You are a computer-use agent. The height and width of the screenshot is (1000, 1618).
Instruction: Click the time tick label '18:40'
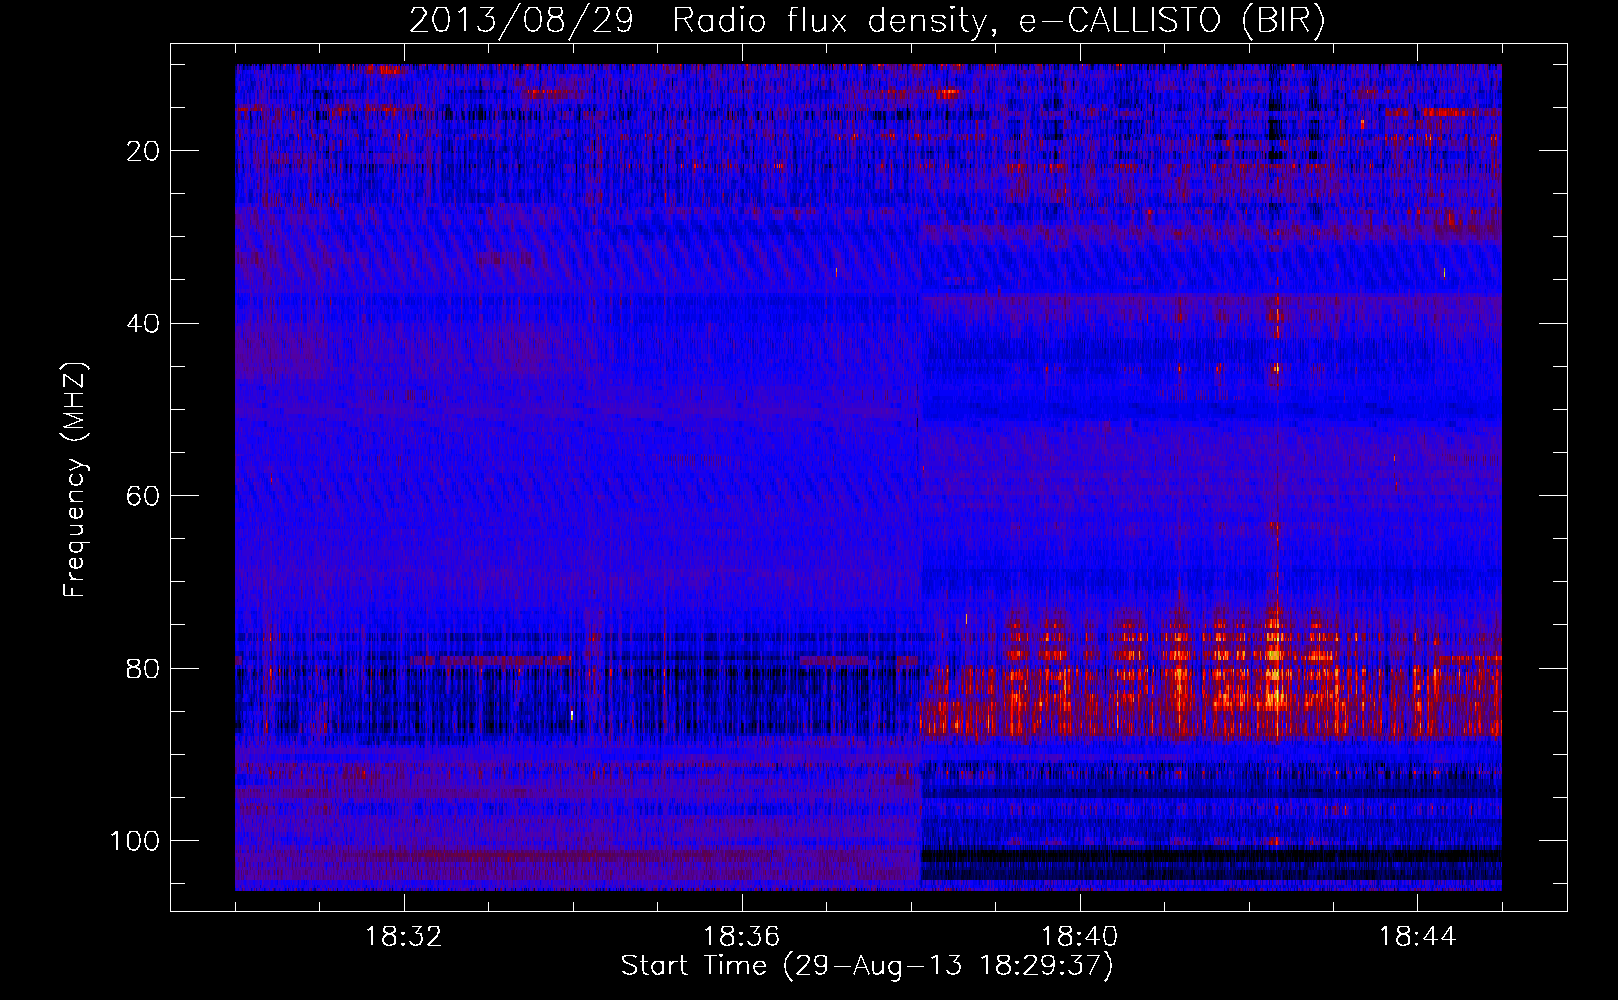pyautogui.click(x=1080, y=937)
